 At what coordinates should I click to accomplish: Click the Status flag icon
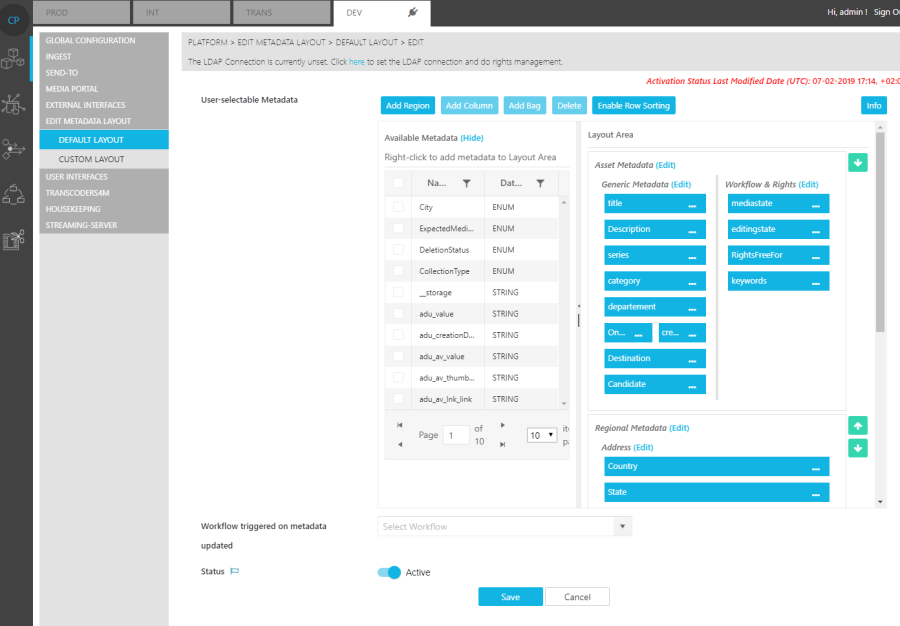point(235,572)
